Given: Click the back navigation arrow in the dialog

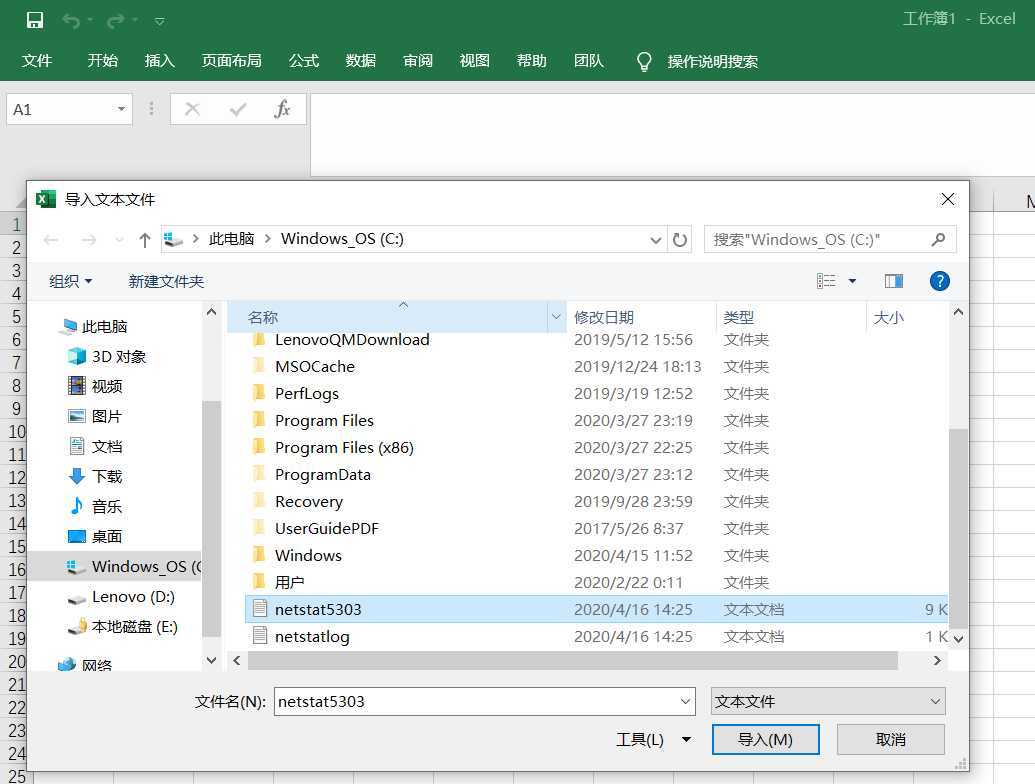Looking at the screenshot, I should (x=51, y=239).
